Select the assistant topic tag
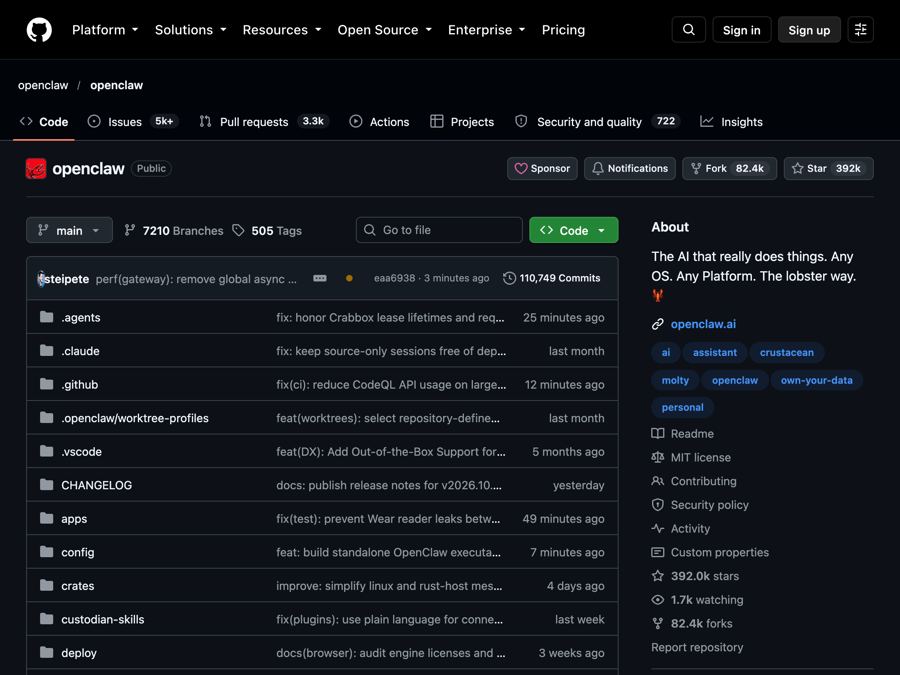The image size is (900, 675). tap(715, 352)
